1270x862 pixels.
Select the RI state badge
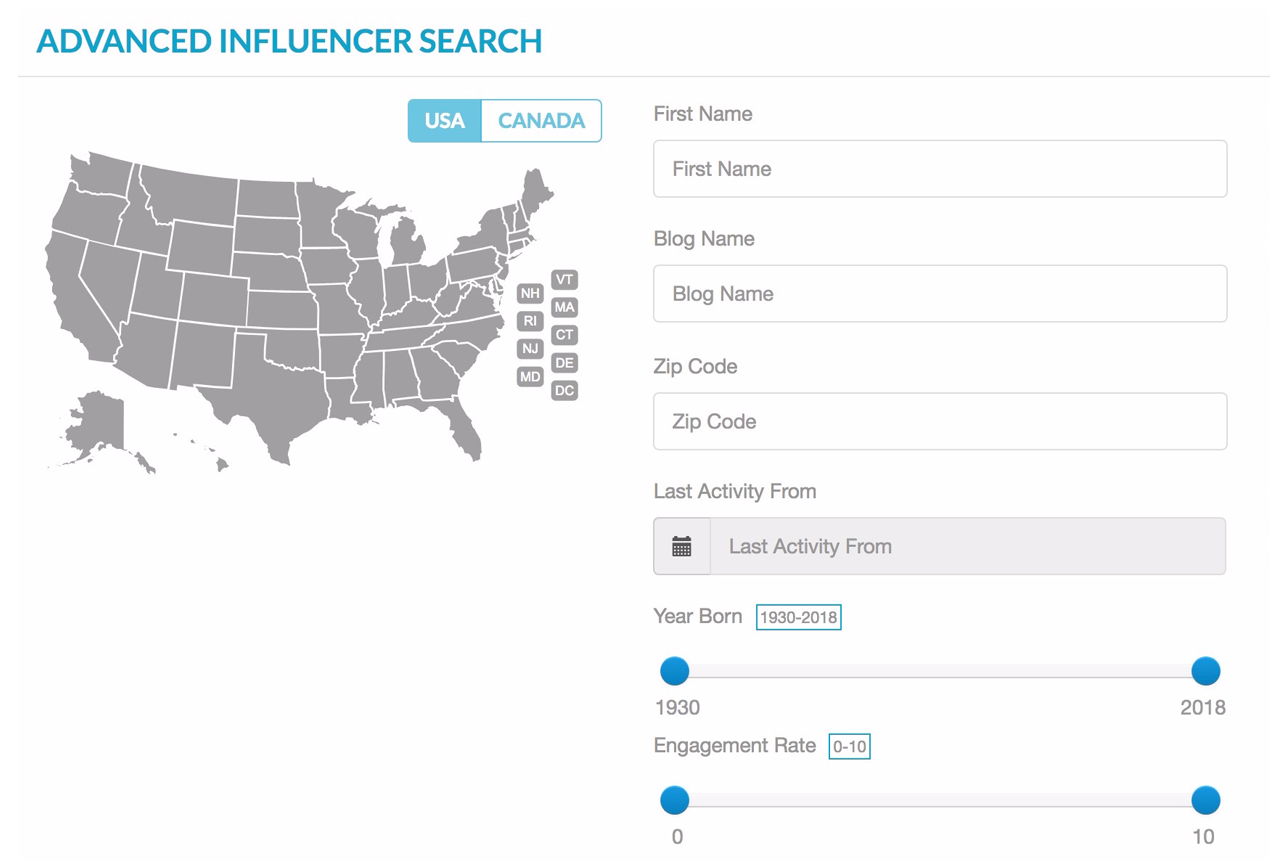[530, 321]
